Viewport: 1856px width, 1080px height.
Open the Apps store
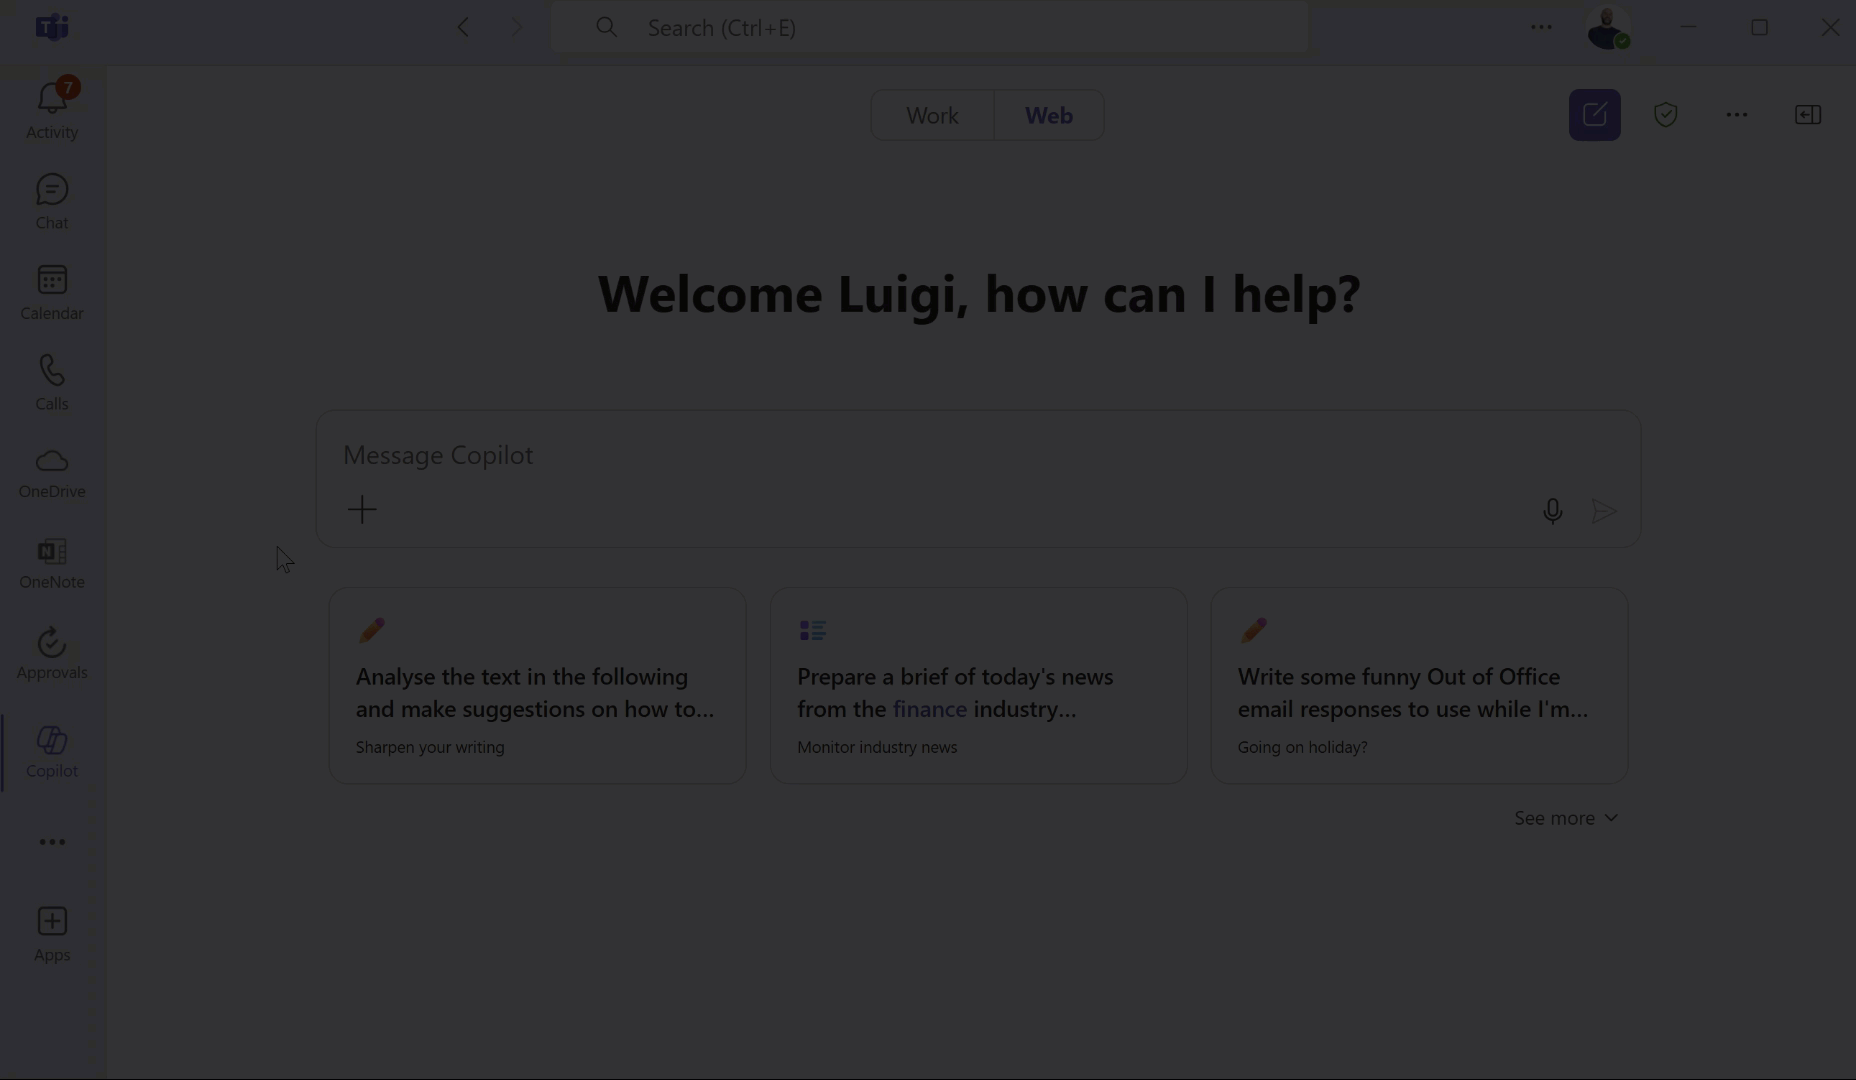point(52,934)
